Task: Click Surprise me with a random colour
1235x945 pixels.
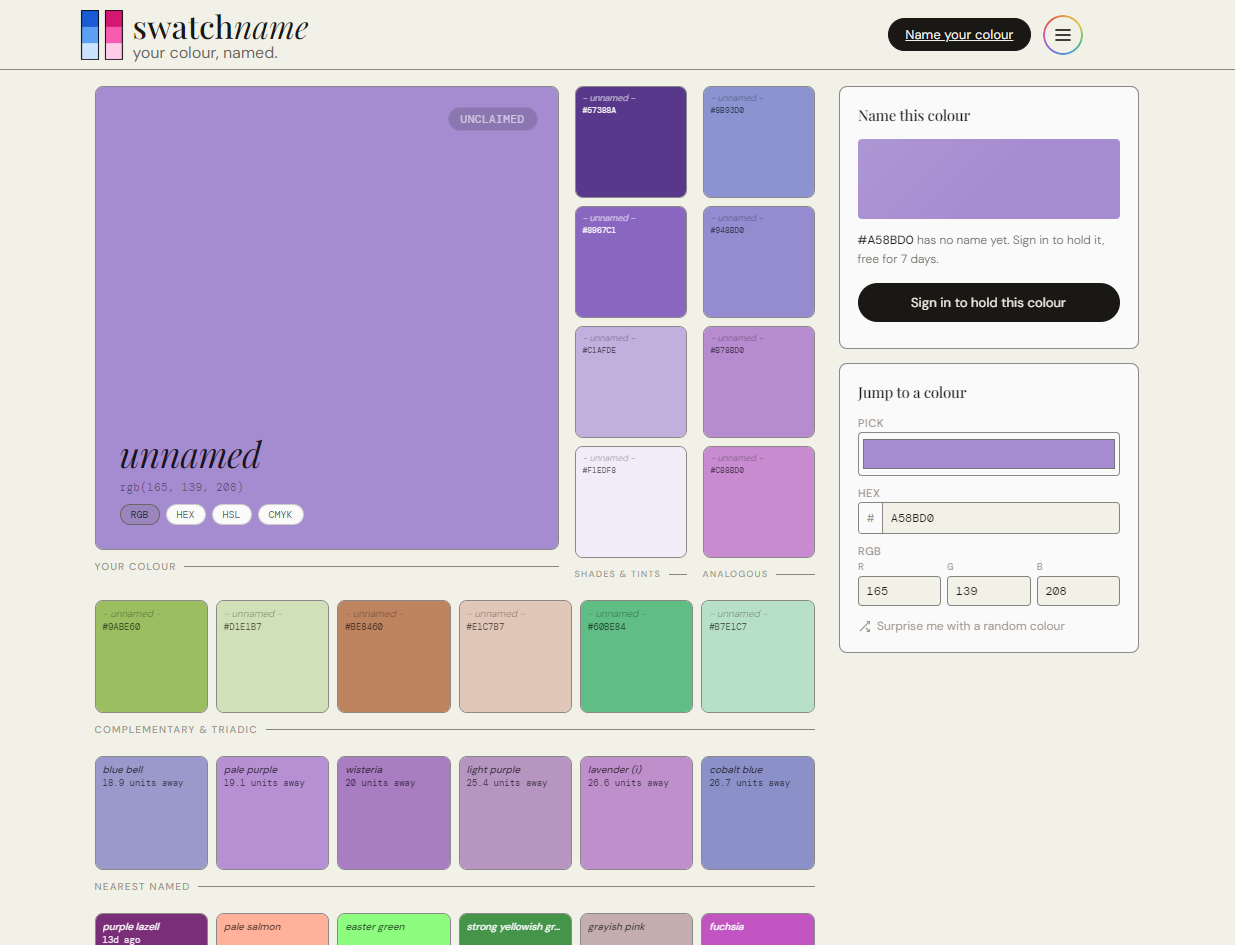Action: point(961,626)
